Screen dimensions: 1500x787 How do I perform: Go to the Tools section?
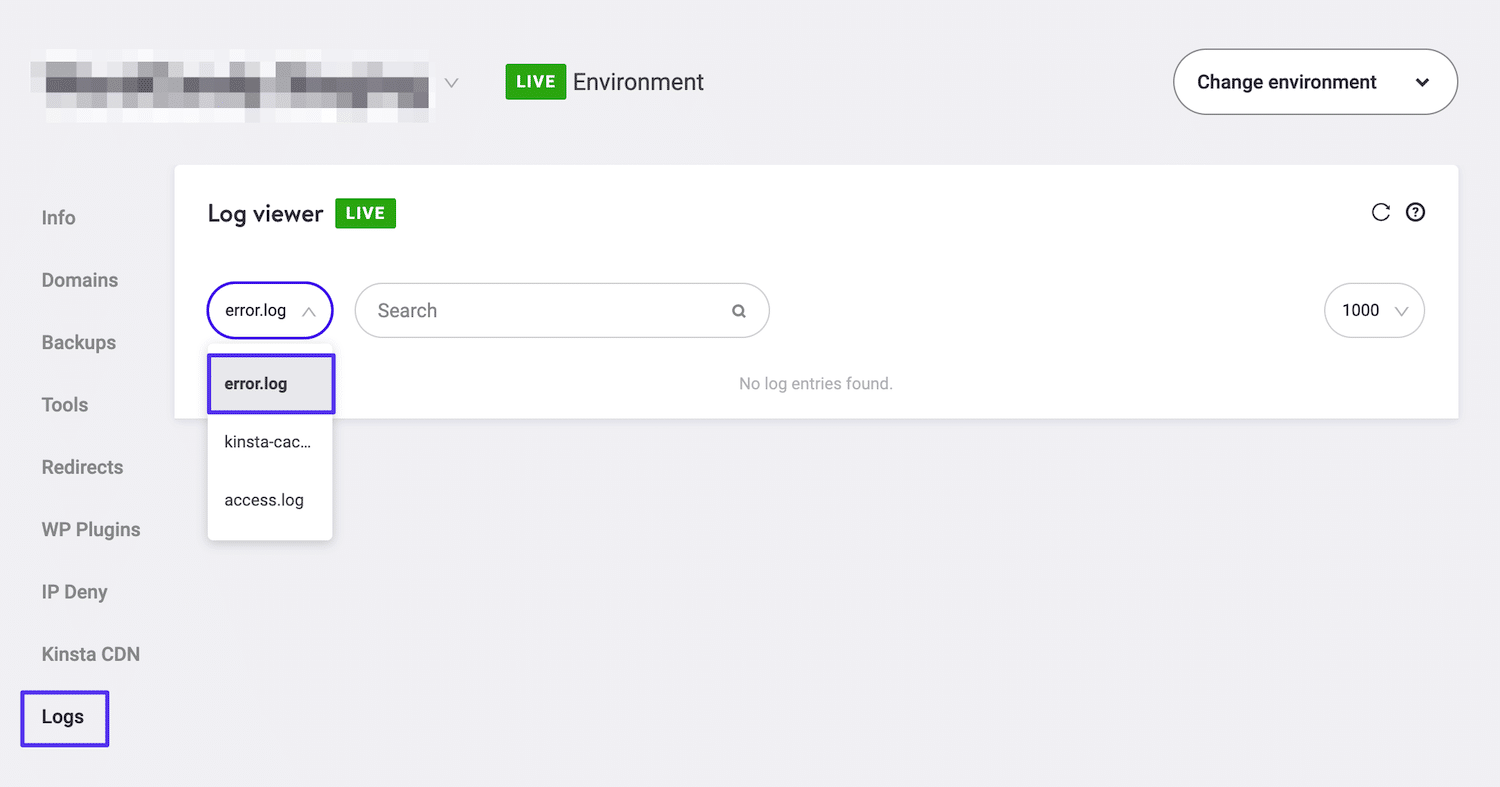point(65,404)
